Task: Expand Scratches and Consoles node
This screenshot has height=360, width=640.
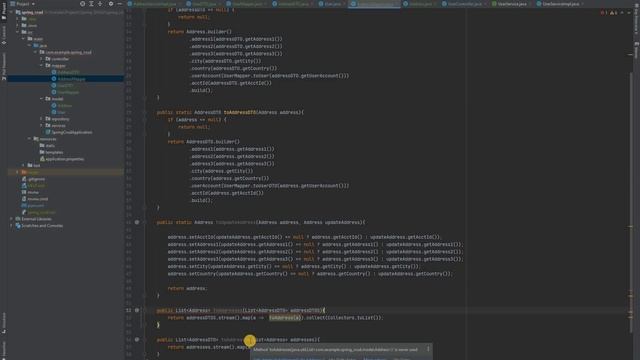Action: [x=11, y=225]
